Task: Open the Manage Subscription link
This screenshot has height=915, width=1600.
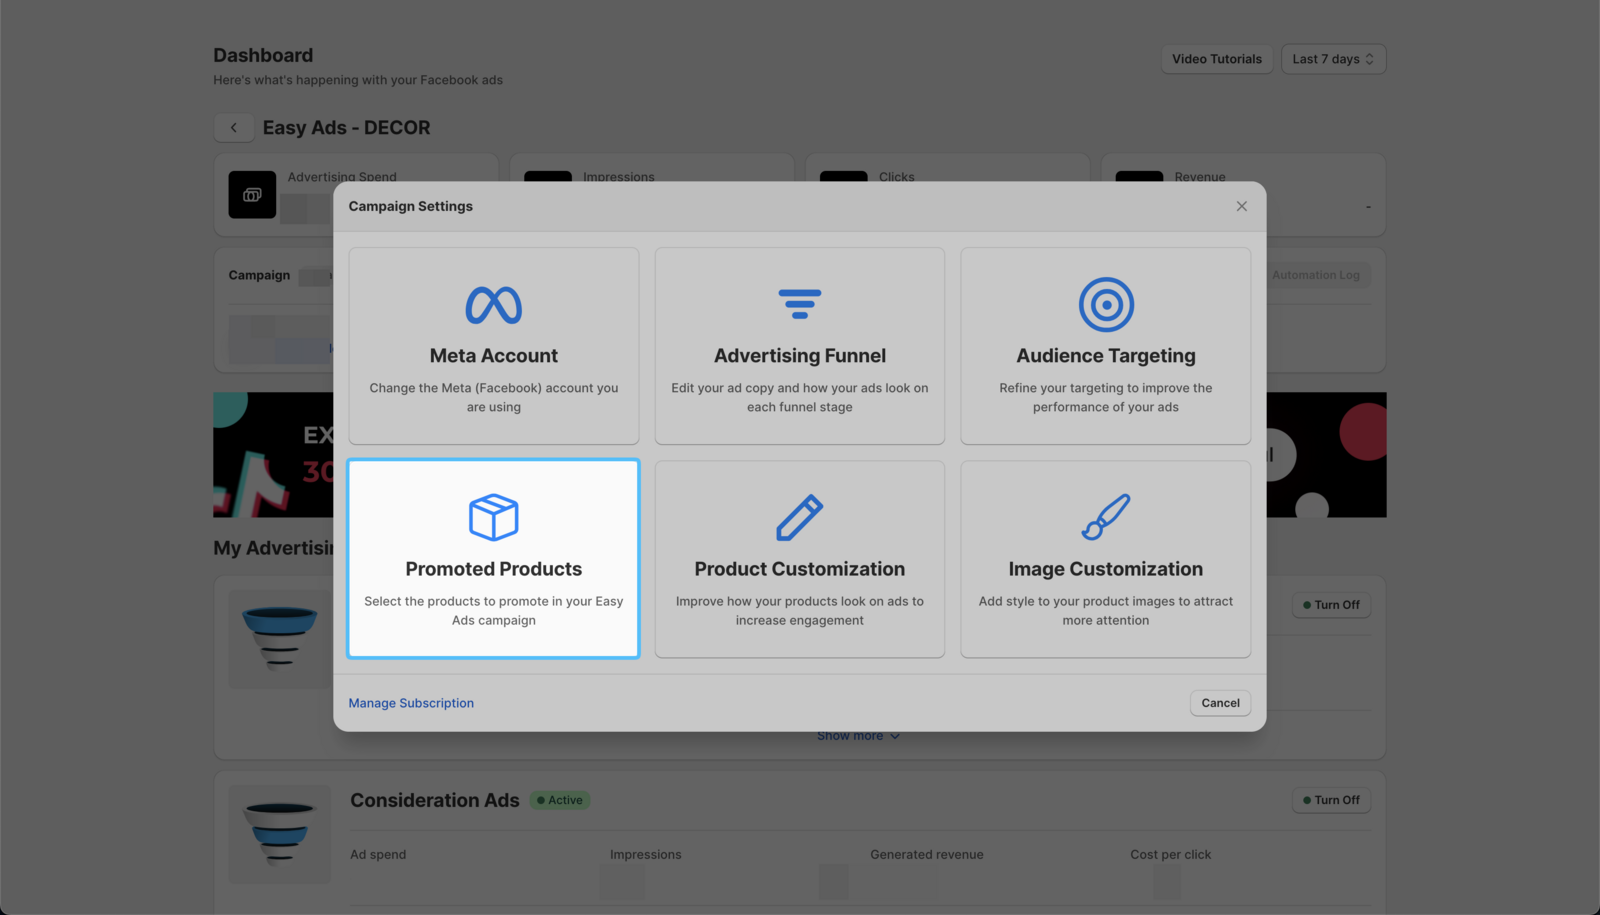Action: (410, 703)
